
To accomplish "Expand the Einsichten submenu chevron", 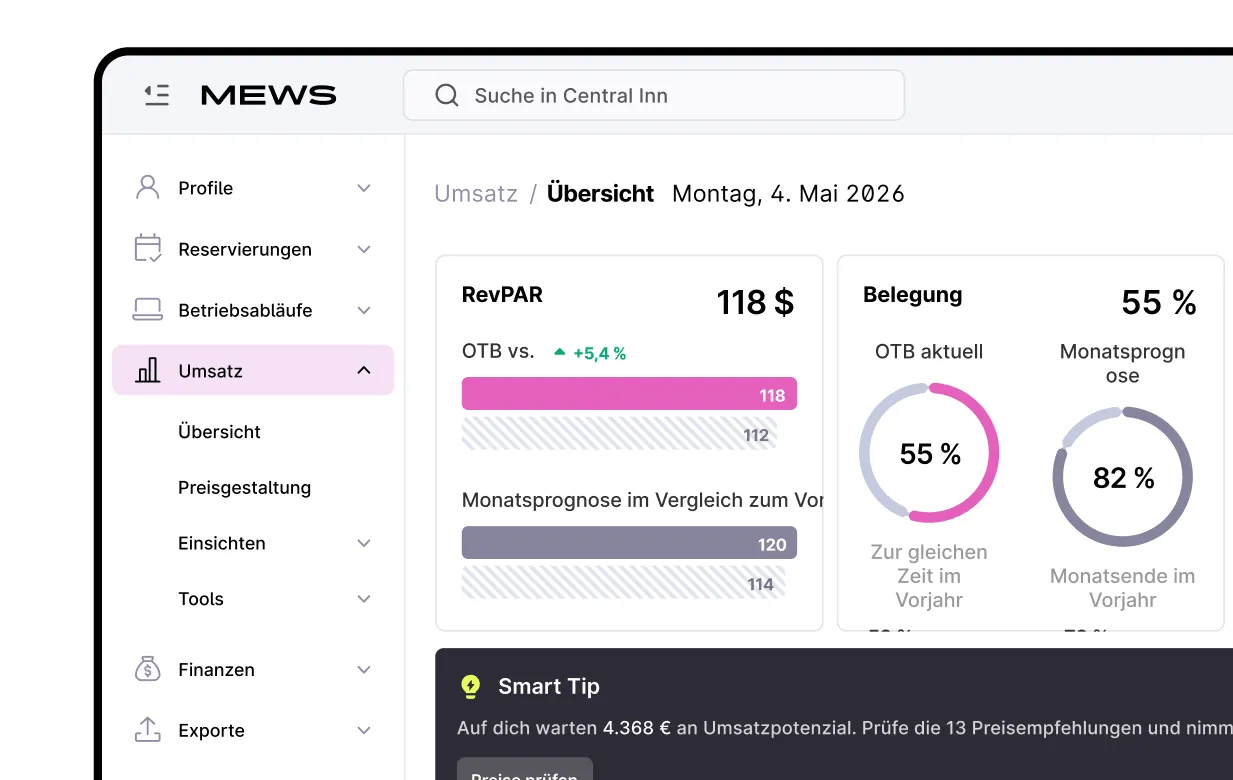I will click(x=364, y=543).
